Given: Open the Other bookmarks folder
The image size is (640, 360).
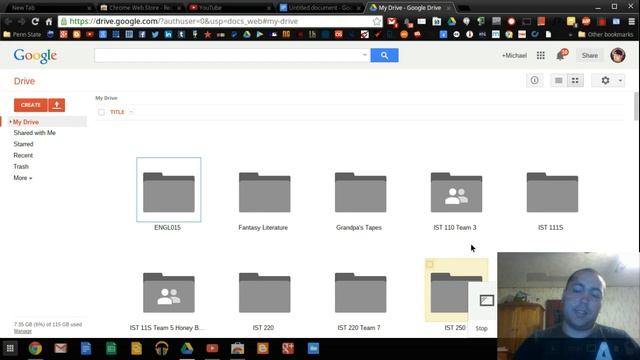Looking at the screenshot, I should (606, 35).
